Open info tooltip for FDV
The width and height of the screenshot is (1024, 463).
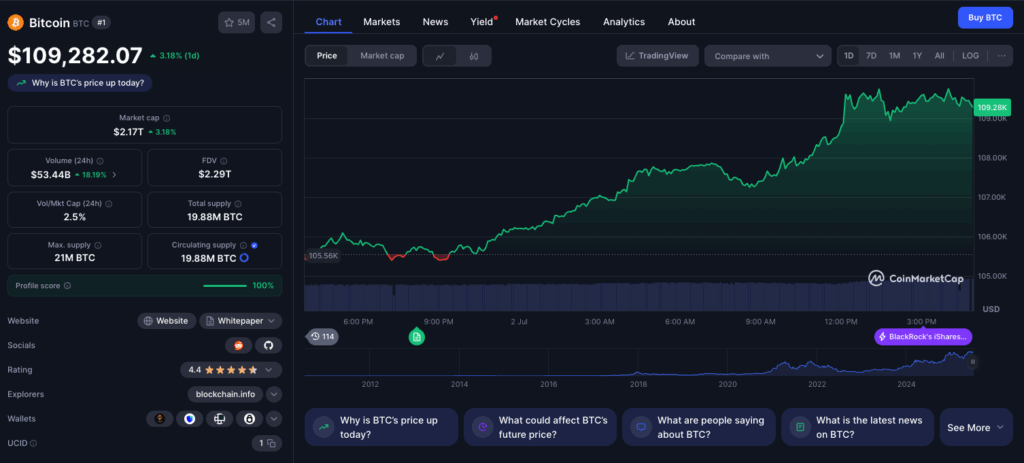point(223,161)
